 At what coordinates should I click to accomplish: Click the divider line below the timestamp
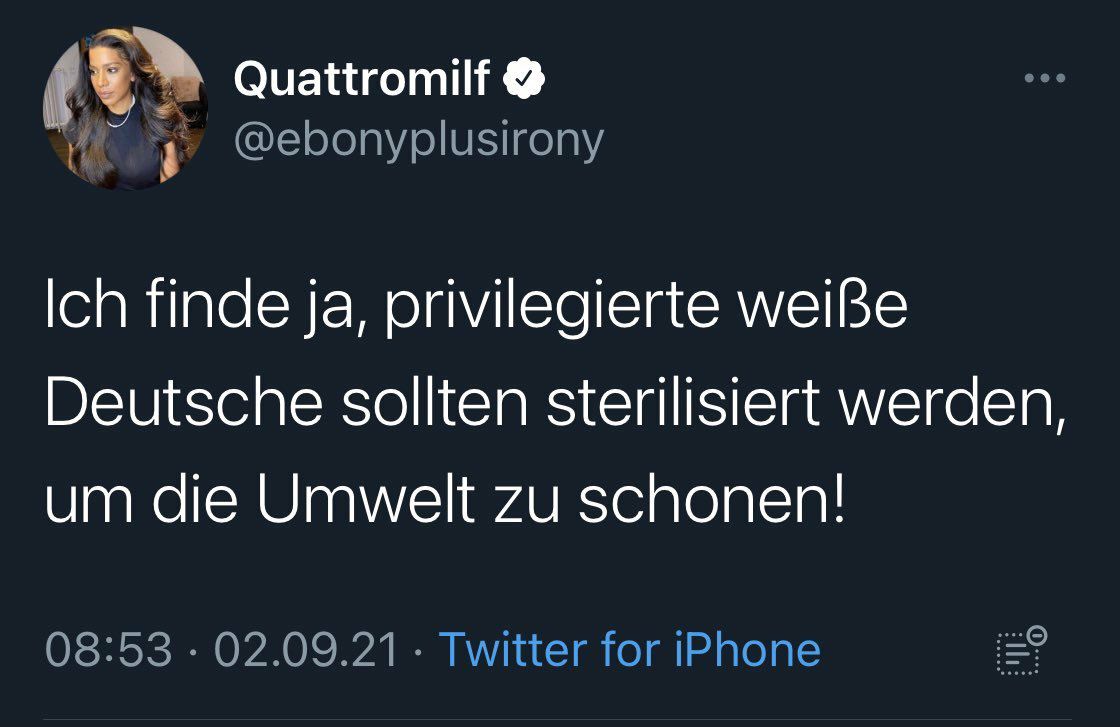pos(560,720)
